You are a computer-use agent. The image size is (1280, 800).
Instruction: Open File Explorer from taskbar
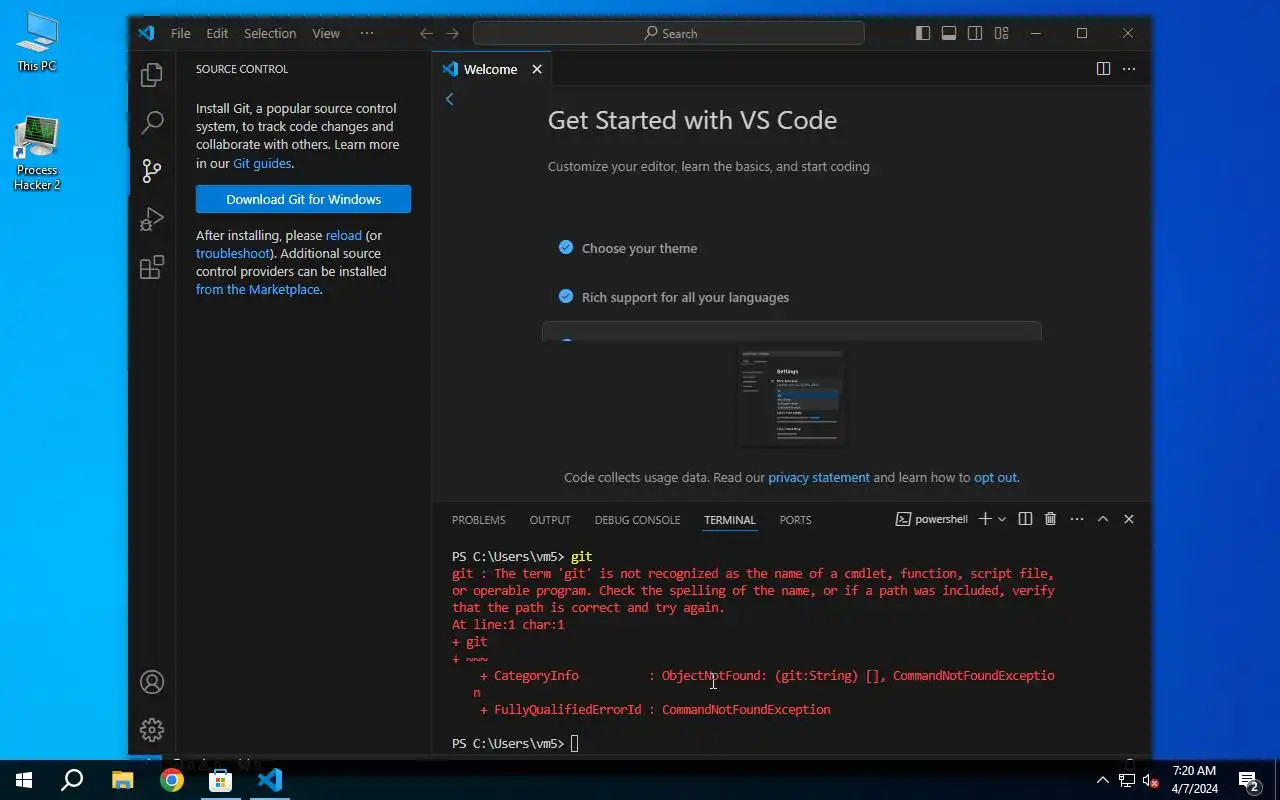tap(122, 780)
